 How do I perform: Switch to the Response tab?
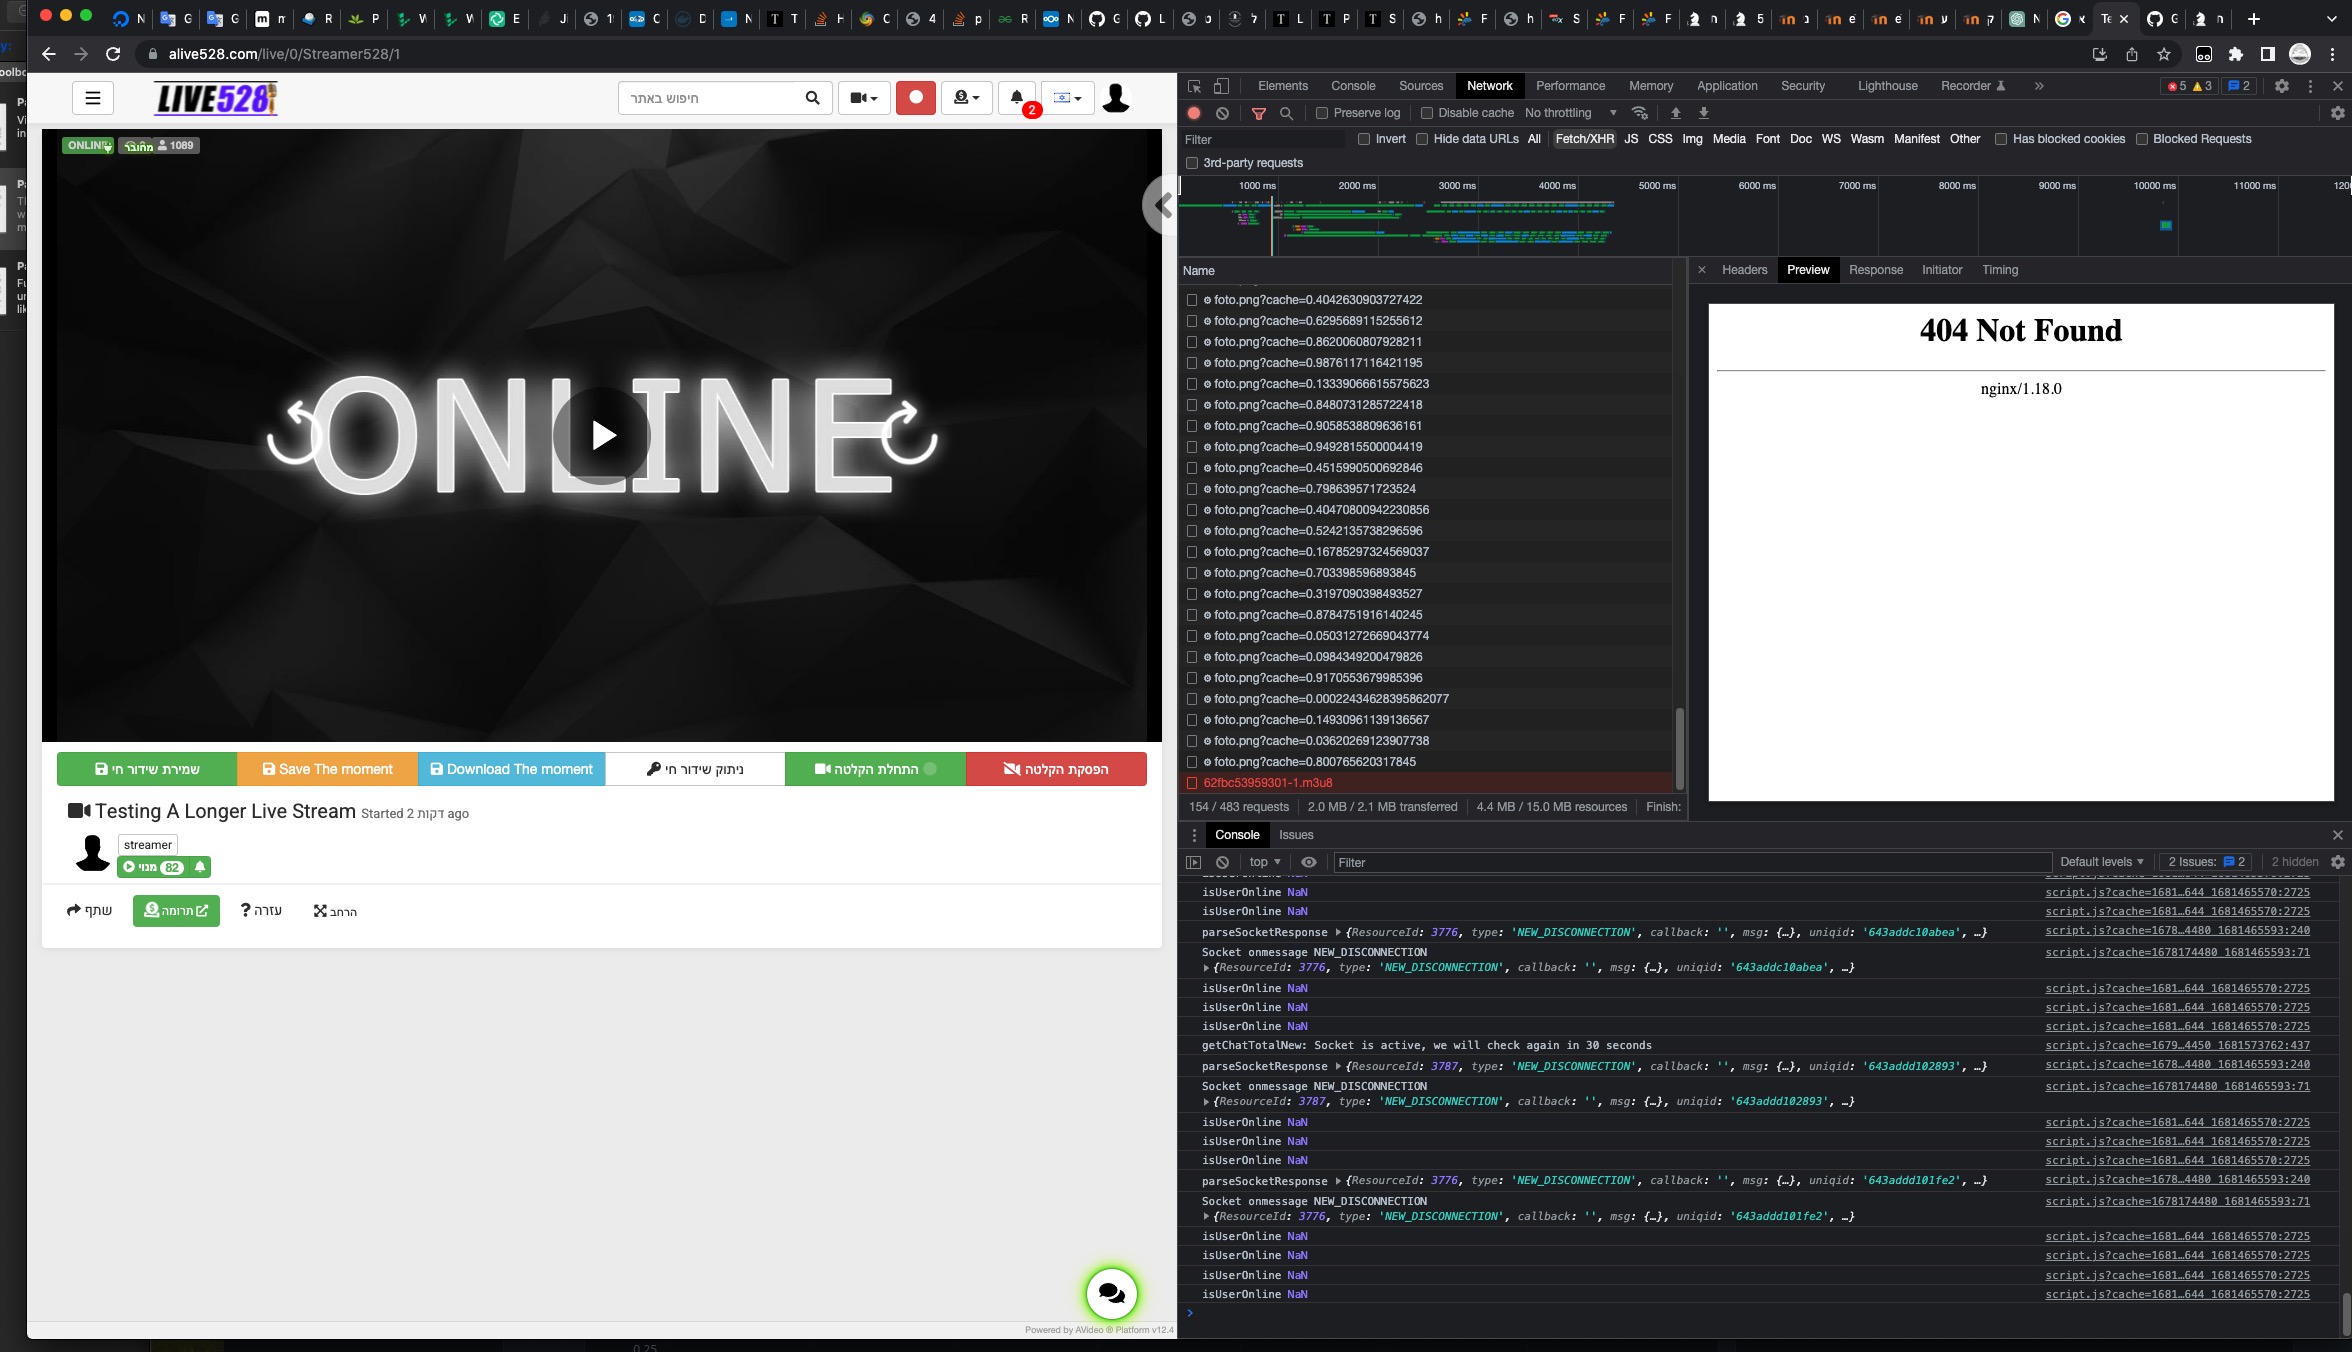click(x=1875, y=270)
